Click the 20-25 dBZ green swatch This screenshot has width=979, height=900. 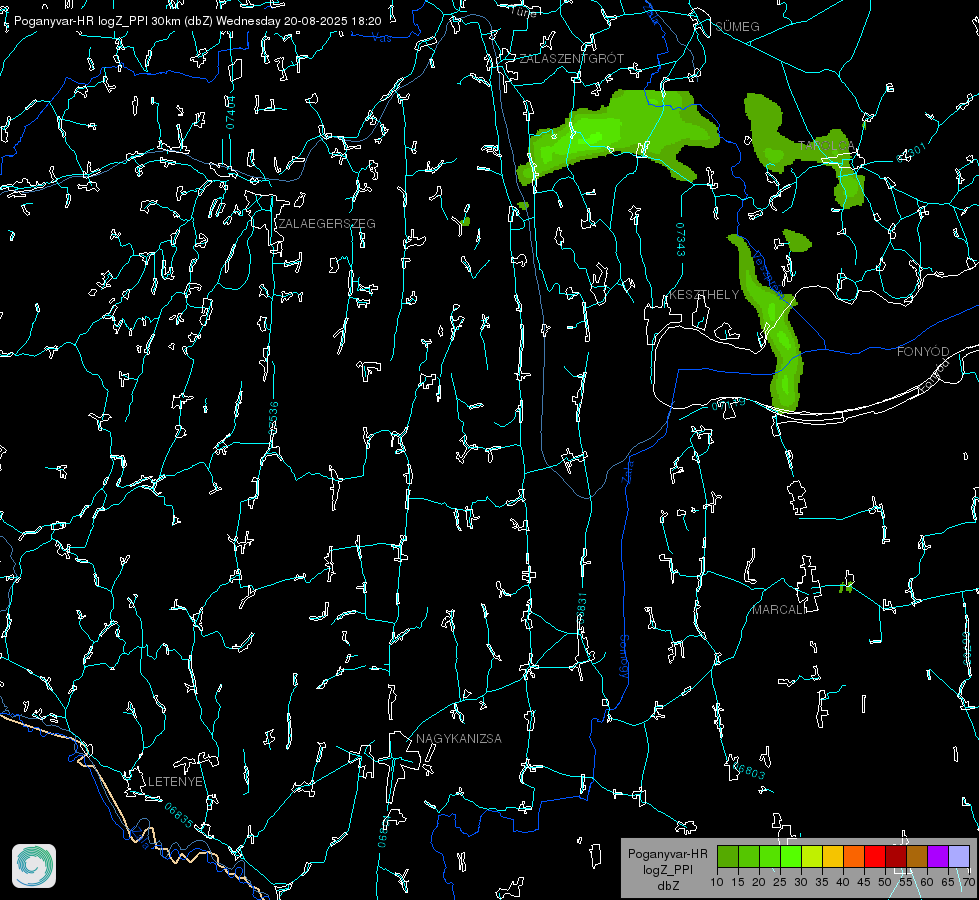(770, 856)
